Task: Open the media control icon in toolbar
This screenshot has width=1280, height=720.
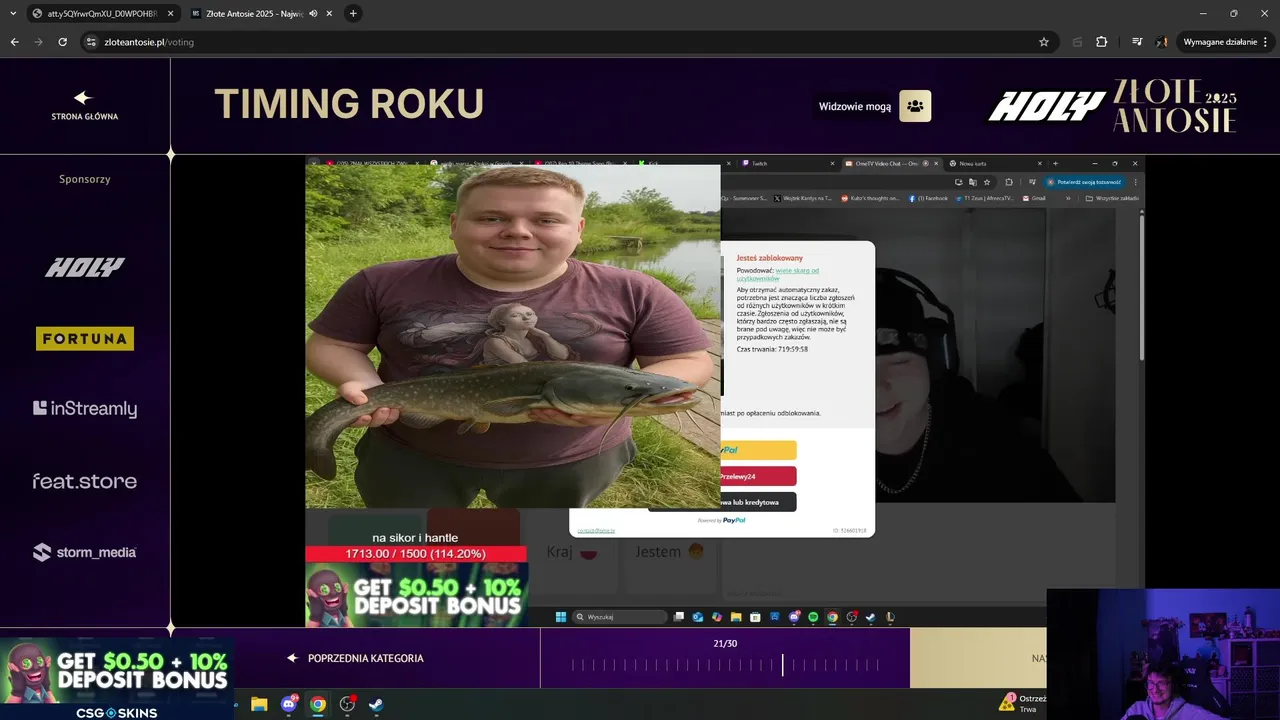Action: (x=1137, y=42)
